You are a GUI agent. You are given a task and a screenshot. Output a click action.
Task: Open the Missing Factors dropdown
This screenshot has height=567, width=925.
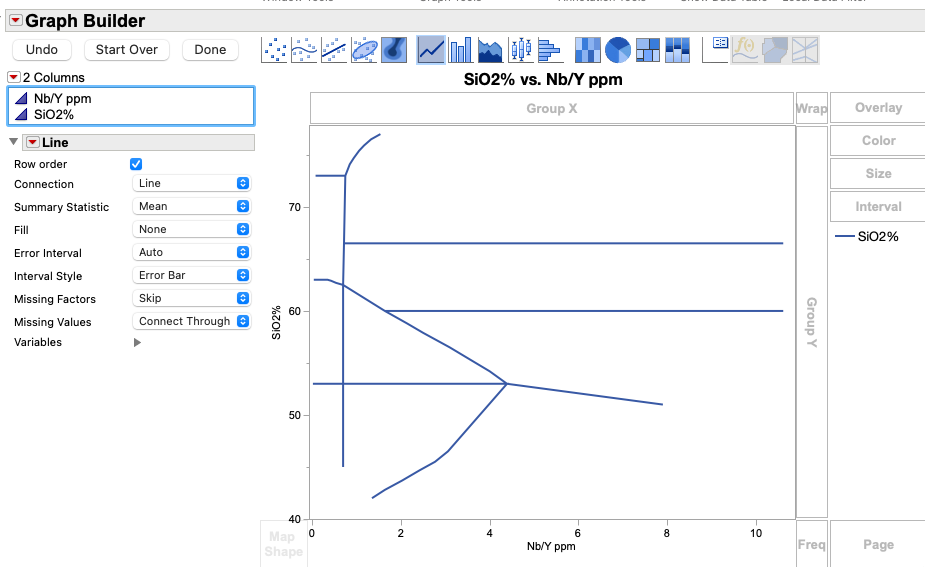192,299
